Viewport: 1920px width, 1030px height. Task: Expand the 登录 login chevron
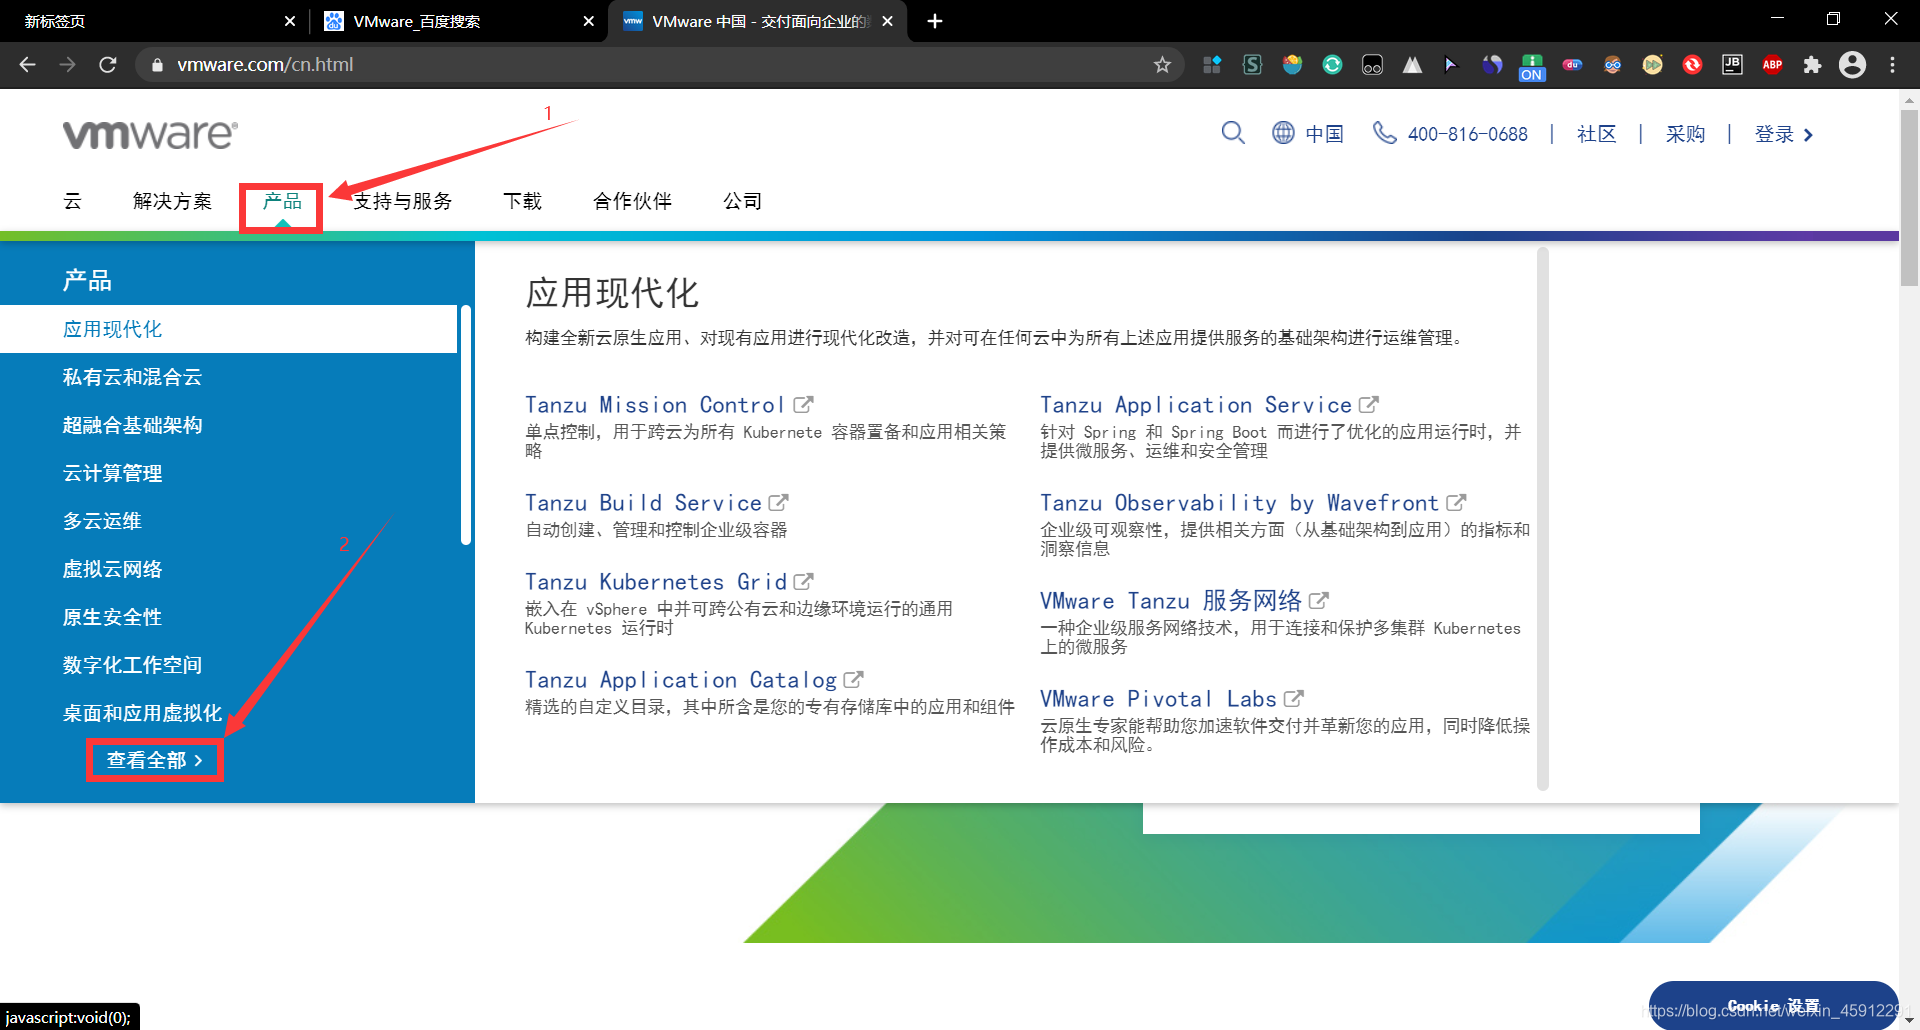click(1808, 135)
